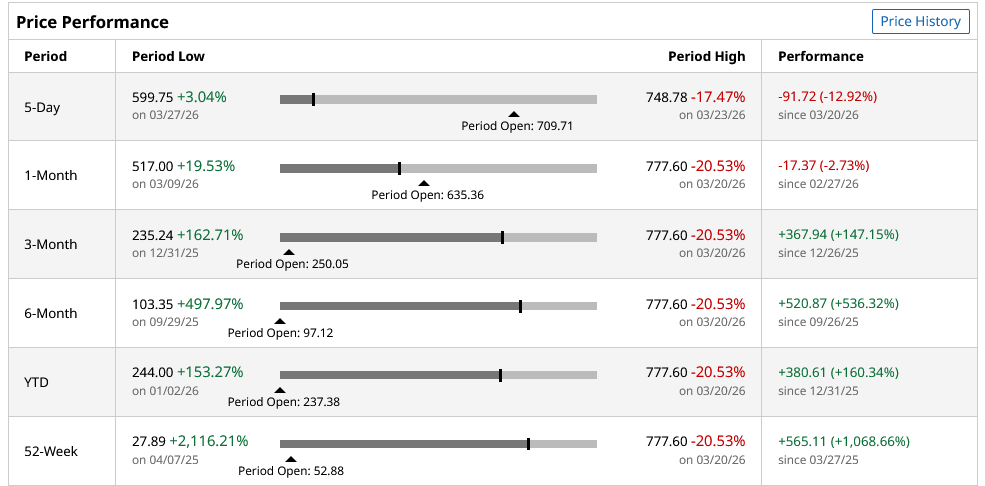This screenshot has height=486, width=985.
Task: Click the 52-Week low value 27.89
Action: click(x=149, y=441)
